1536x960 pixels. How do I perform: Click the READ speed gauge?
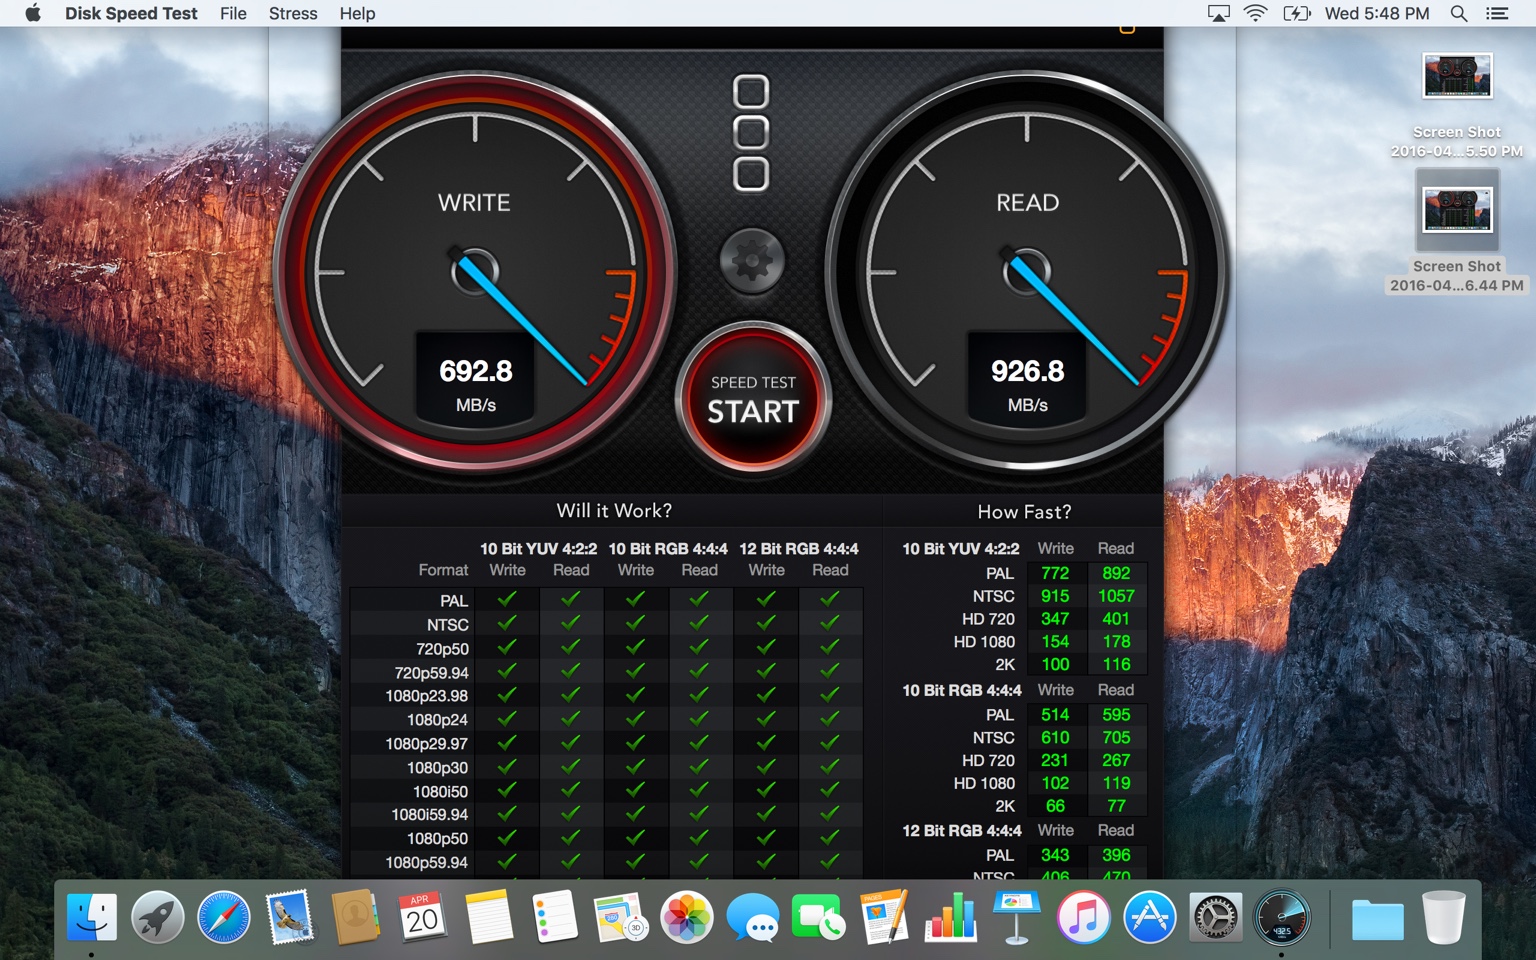1027,271
